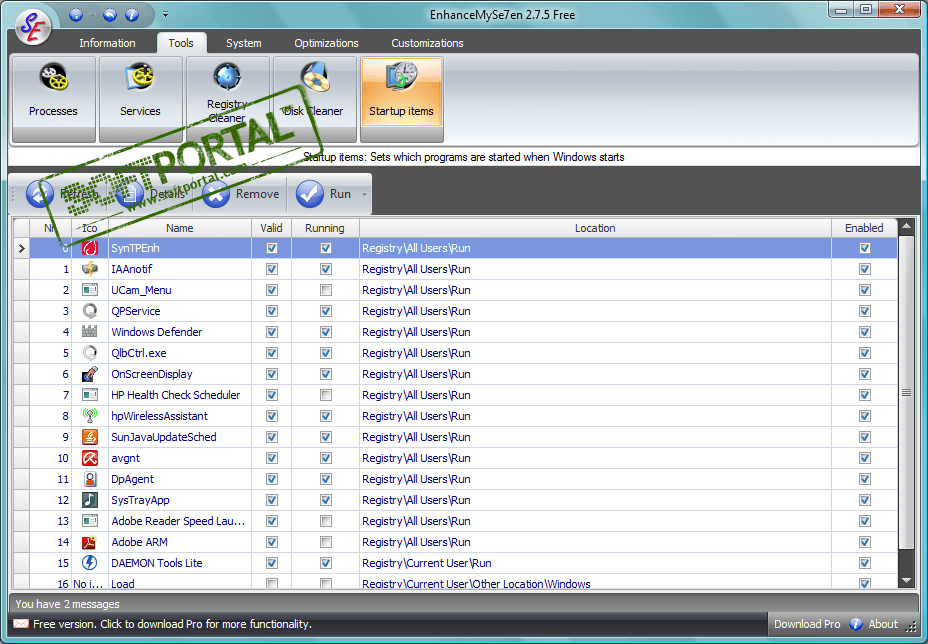Screen dimensions: 928x644
Task: Click the UCam_Menu row icon
Action: pyautogui.click(x=90, y=290)
